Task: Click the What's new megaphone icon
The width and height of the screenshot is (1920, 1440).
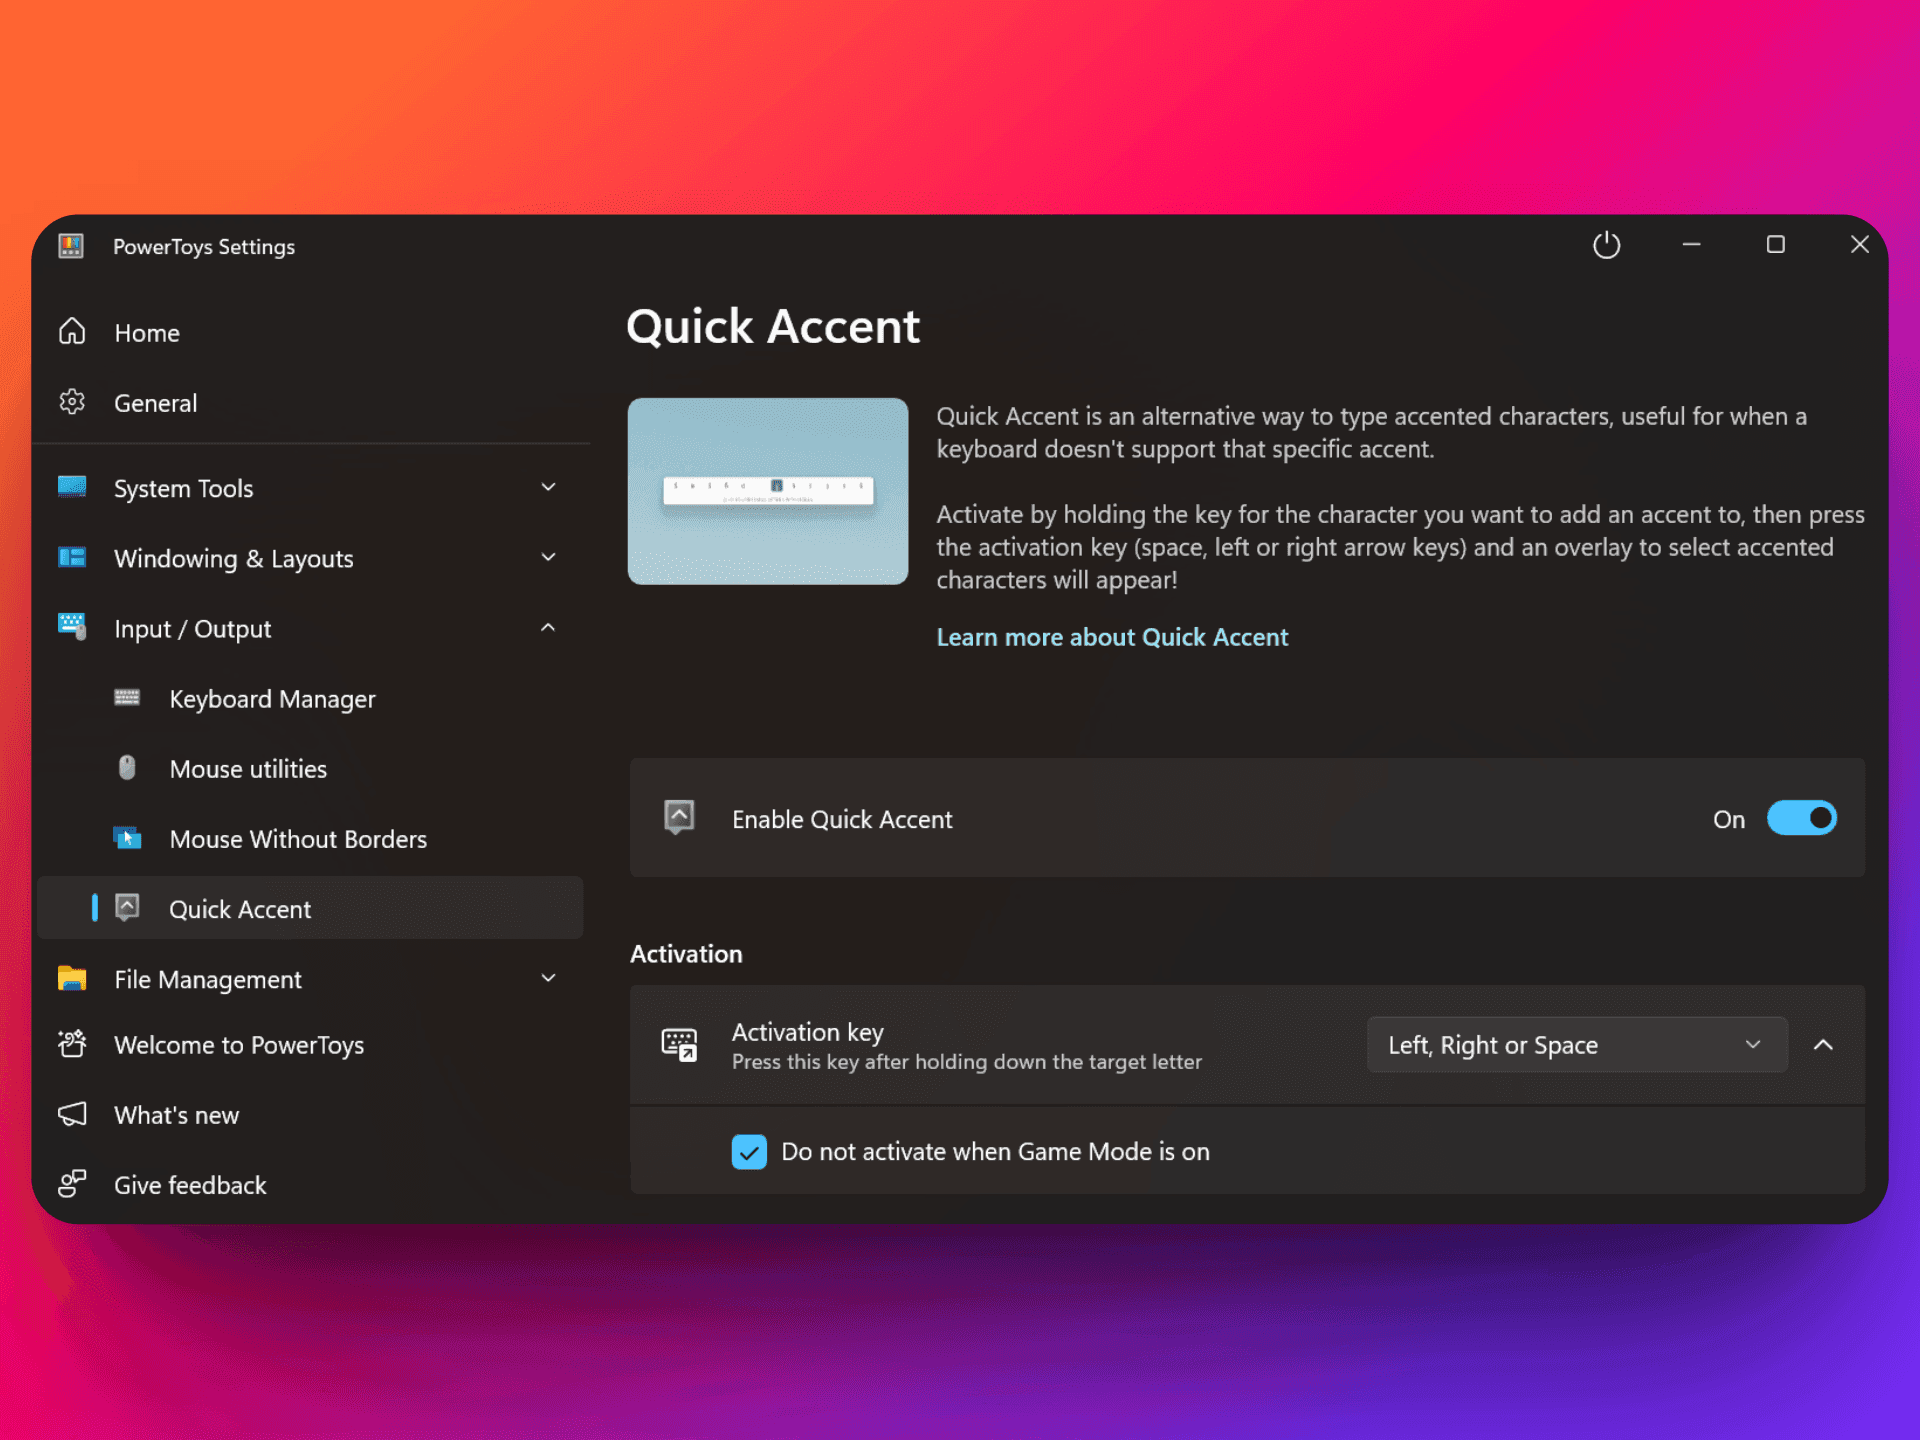Action: (x=72, y=1114)
